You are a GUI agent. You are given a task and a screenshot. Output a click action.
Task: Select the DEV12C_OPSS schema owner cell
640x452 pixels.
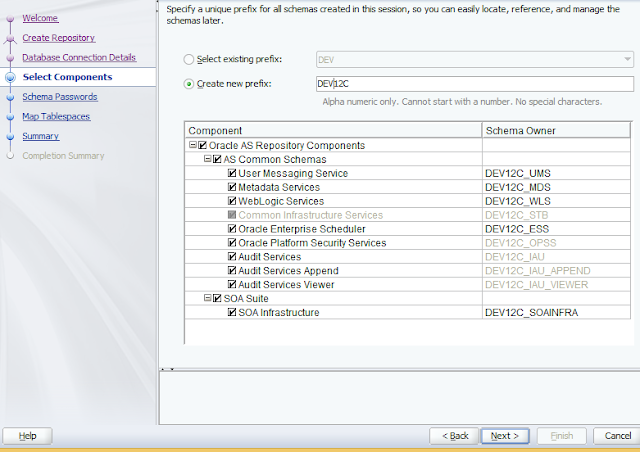point(556,243)
